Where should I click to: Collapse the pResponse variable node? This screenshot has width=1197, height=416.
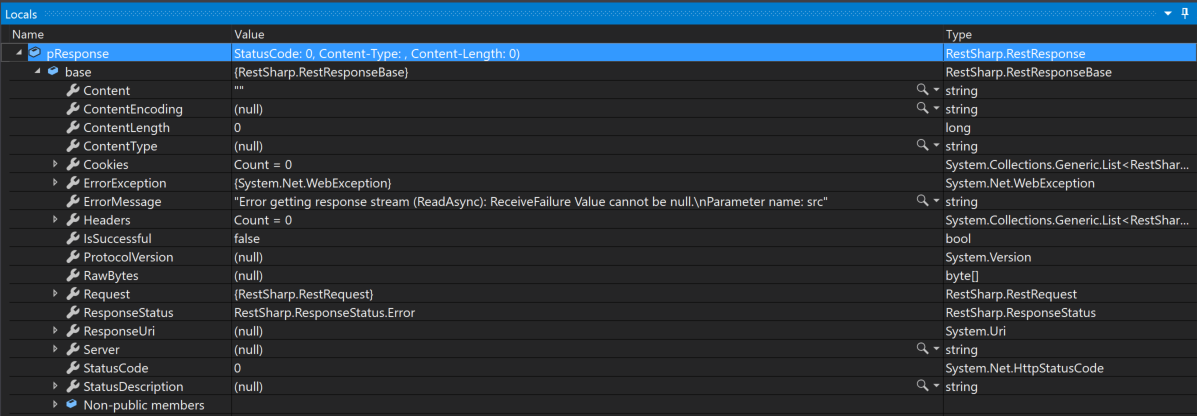click(18, 53)
